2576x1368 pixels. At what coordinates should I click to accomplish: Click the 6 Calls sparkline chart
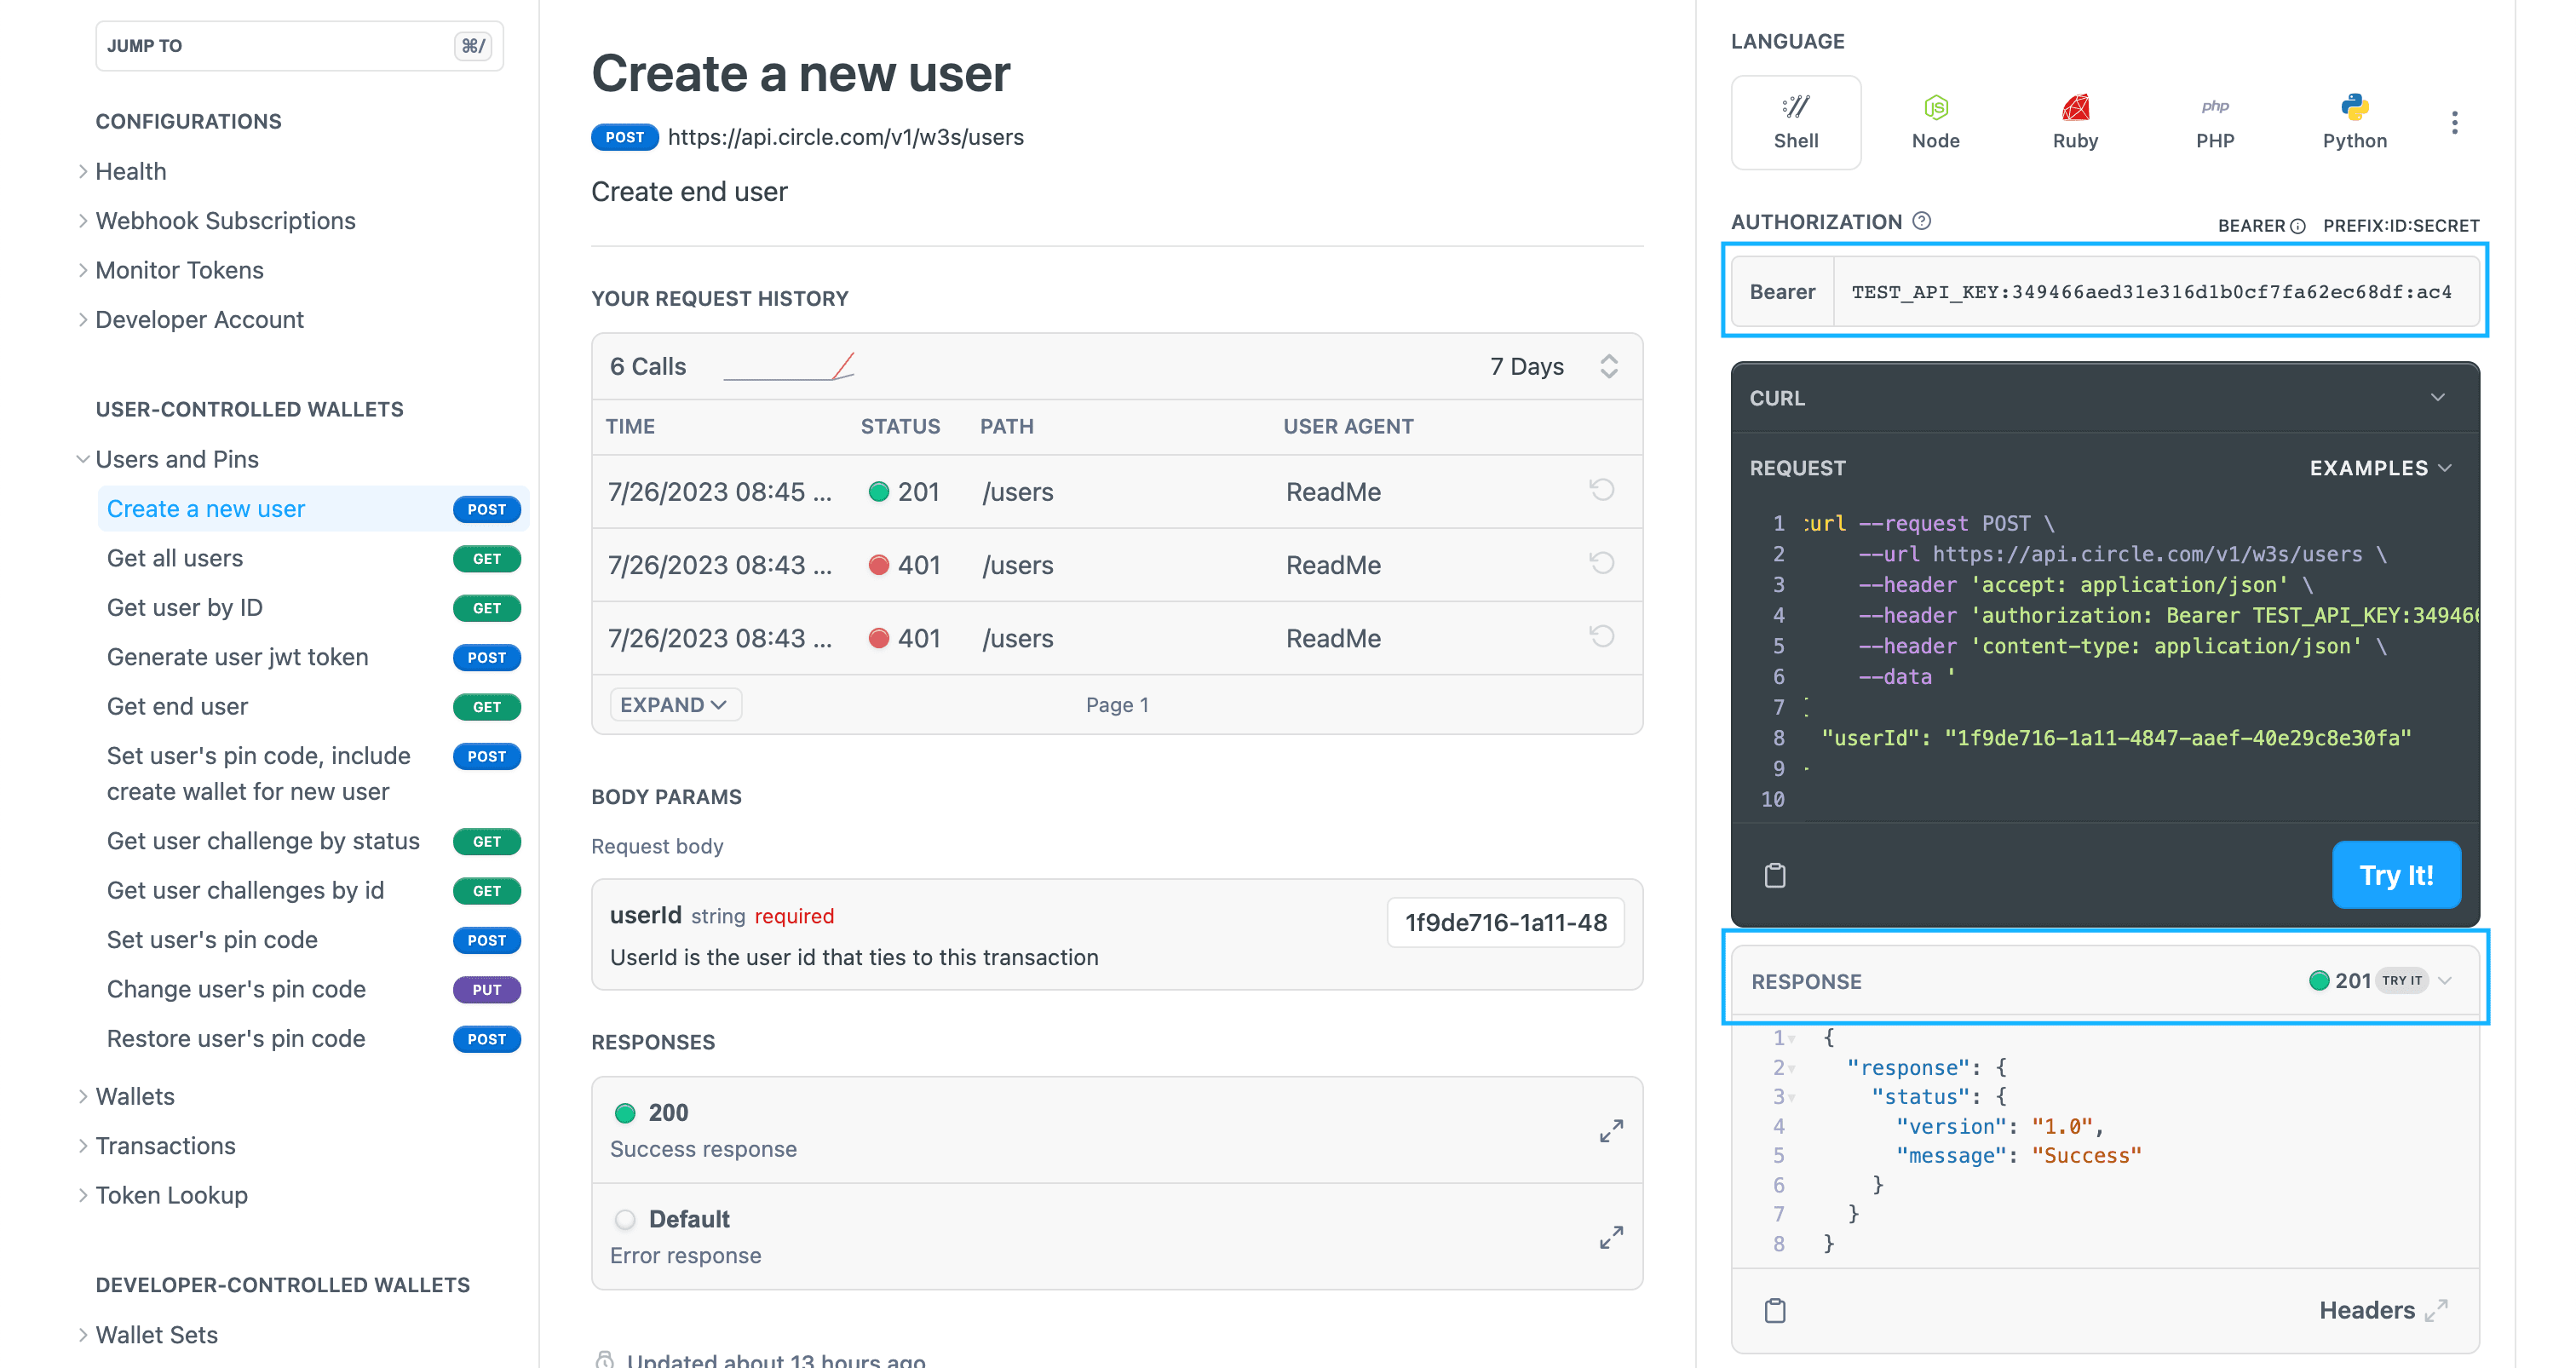point(789,366)
